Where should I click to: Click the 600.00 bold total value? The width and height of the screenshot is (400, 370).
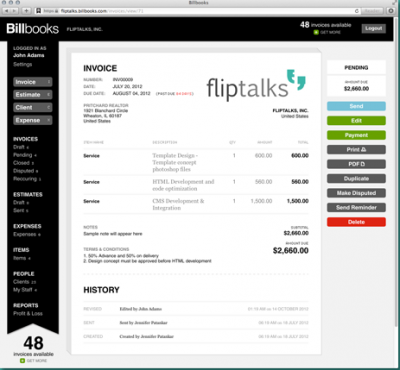(300, 155)
